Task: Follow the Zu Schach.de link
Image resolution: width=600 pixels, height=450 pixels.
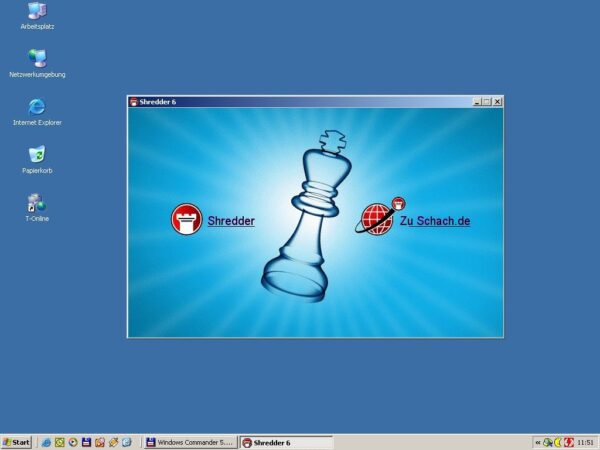Action: (434, 221)
